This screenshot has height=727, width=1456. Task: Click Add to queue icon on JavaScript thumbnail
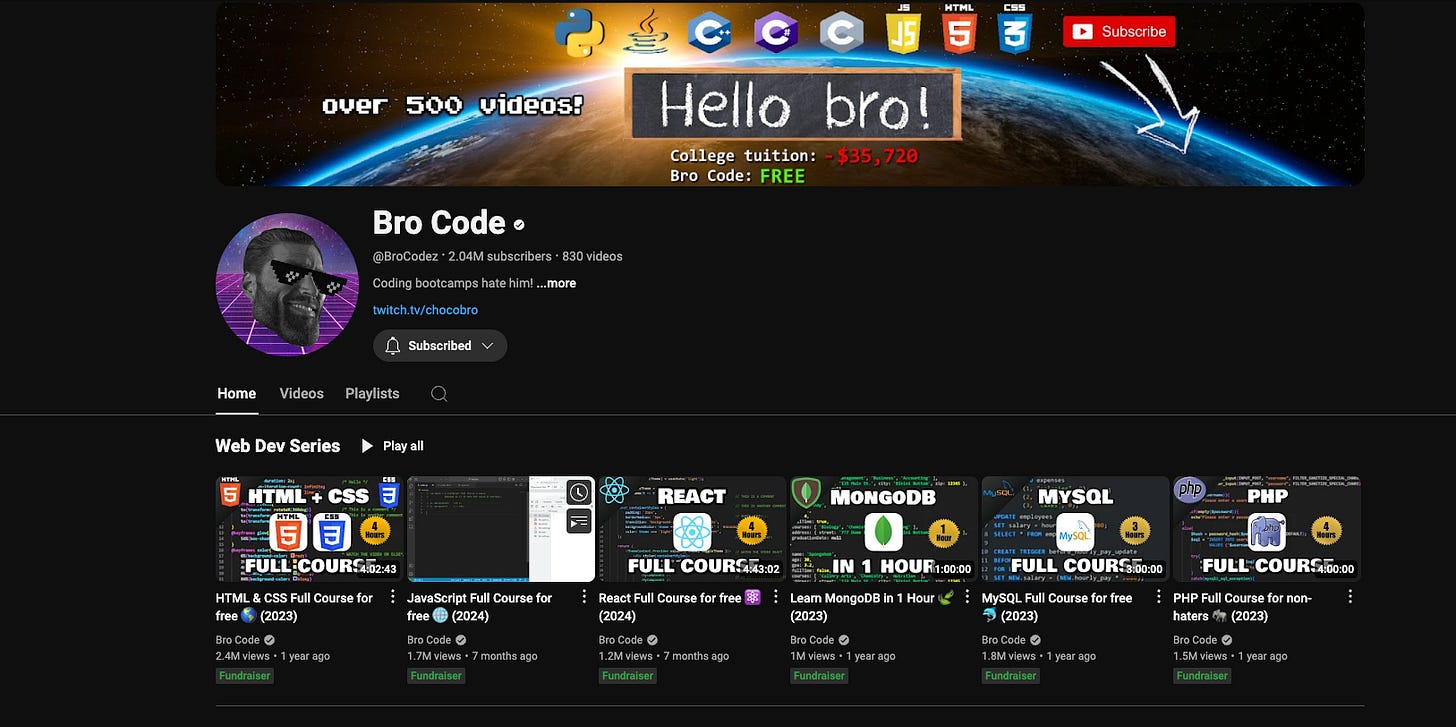(580, 521)
